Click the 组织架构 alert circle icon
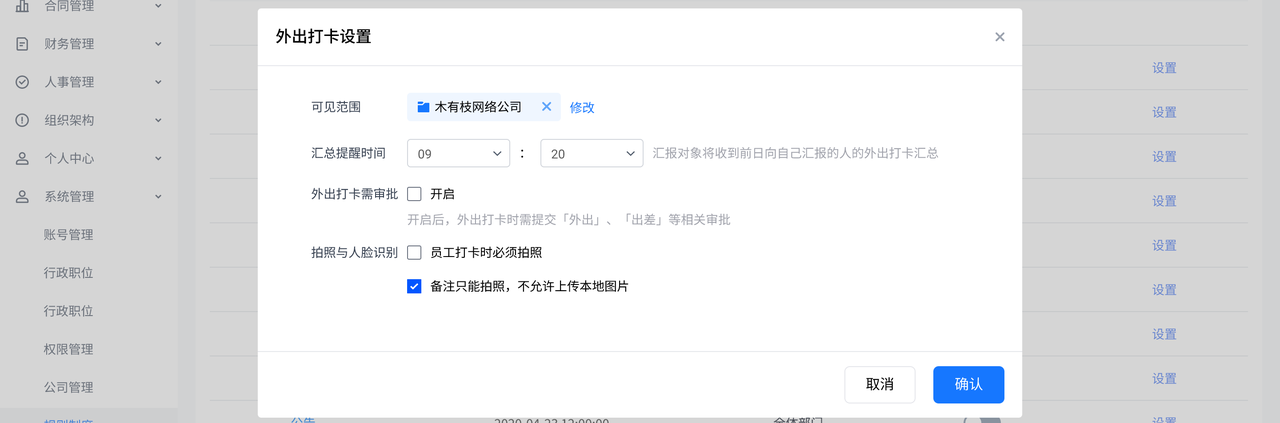This screenshot has height=423, width=1280. pos(22,120)
